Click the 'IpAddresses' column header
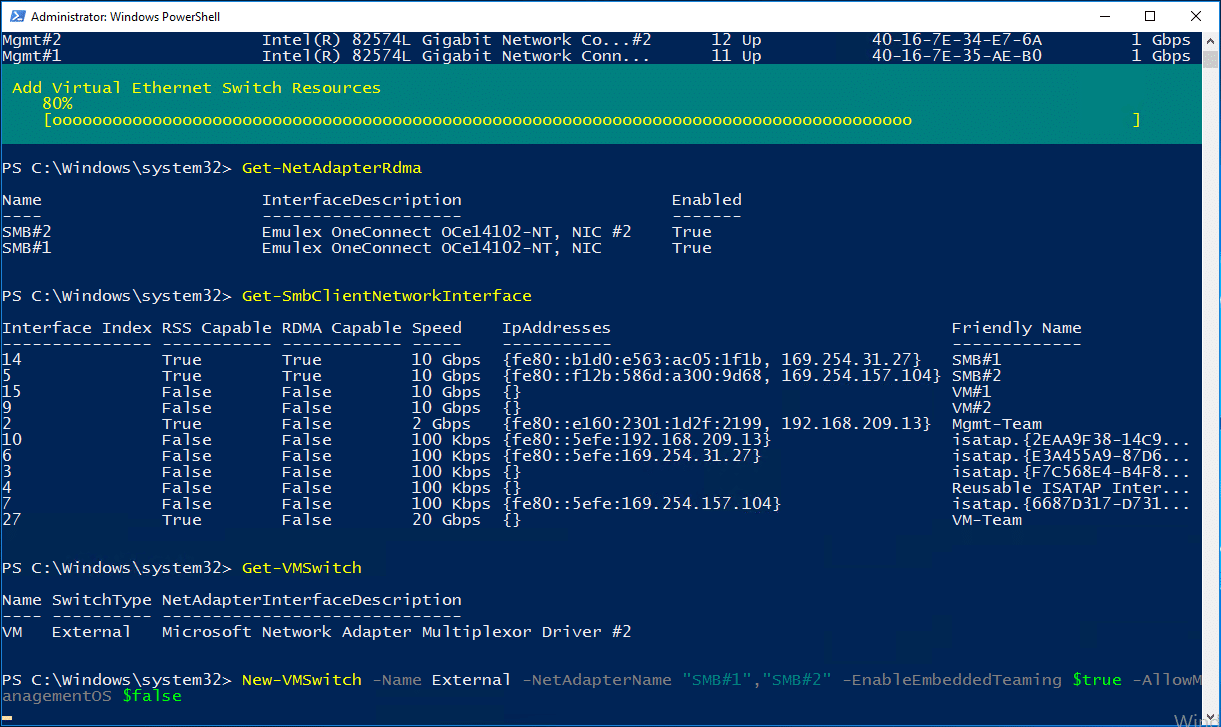Image resolution: width=1221 pixels, height=727 pixels. (557, 328)
